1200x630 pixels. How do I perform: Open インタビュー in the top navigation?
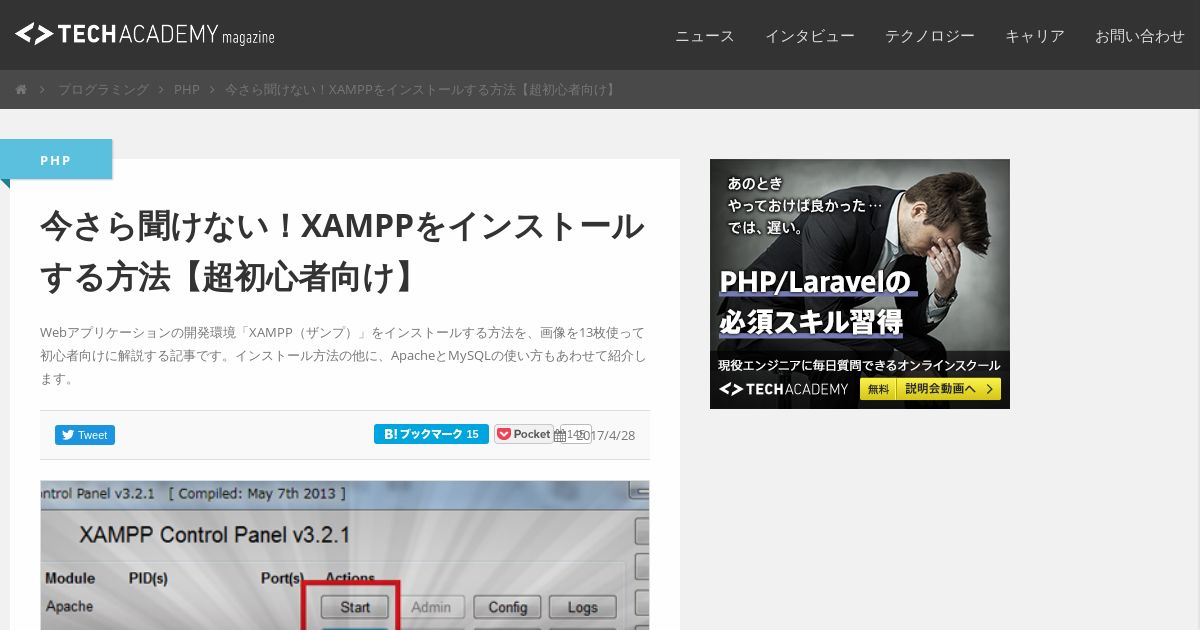coord(810,36)
